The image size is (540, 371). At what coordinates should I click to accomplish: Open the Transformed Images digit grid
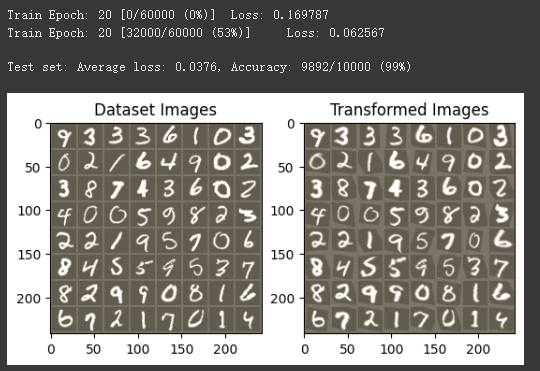pos(410,228)
